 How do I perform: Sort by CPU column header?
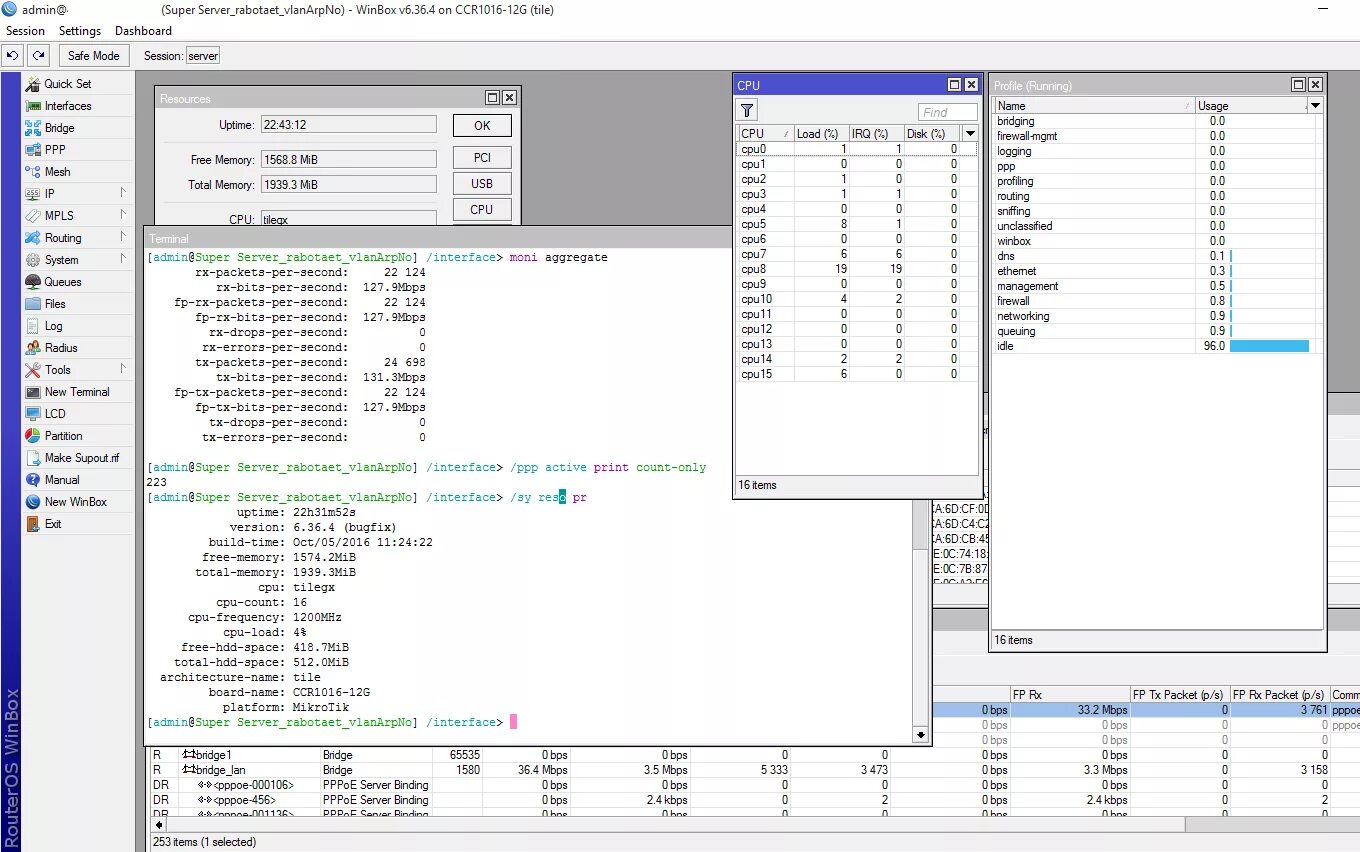tap(765, 134)
